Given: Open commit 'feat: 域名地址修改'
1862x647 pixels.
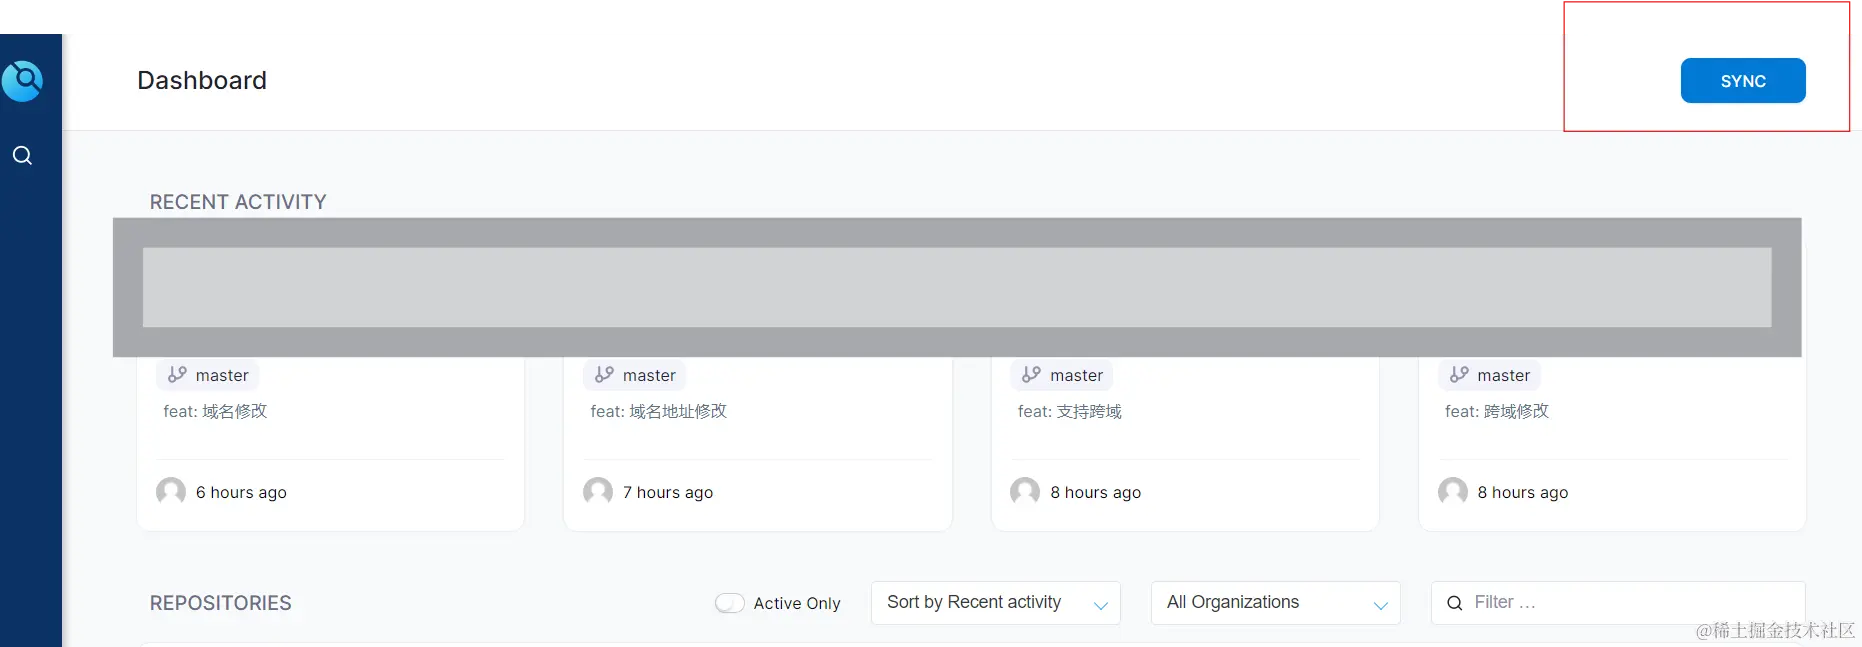Looking at the screenshot, I should pyautogui.click(x=659, y=411).
